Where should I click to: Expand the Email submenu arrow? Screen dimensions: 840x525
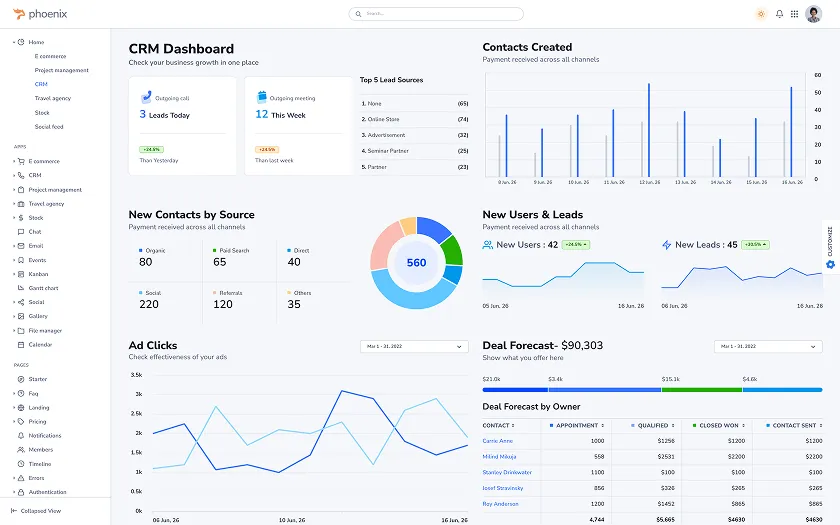(x=14, y=246)
